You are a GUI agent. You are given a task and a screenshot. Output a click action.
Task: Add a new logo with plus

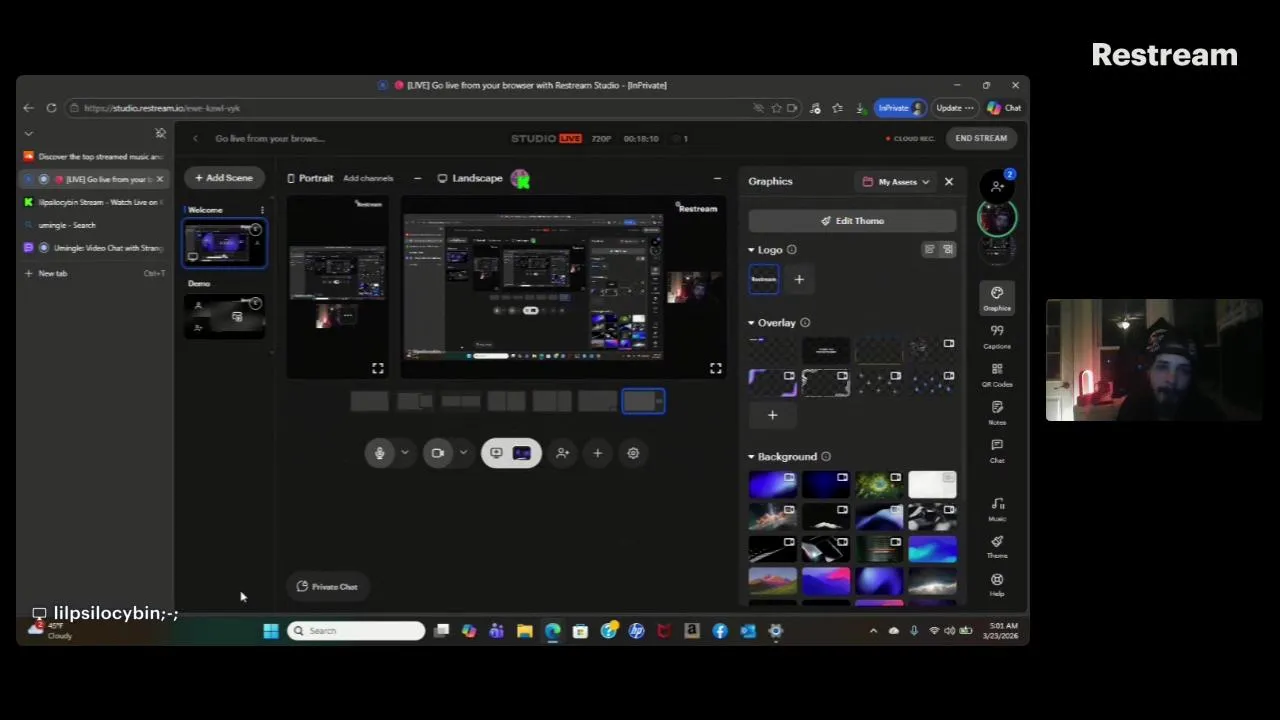click(x=799, y=280)
